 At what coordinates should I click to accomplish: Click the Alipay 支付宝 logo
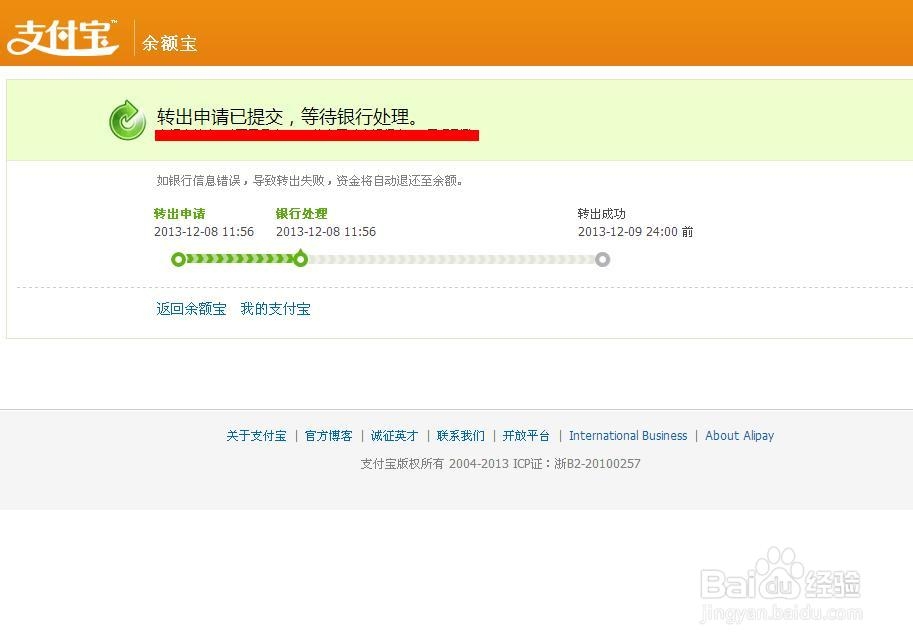[x=62, y=37]
